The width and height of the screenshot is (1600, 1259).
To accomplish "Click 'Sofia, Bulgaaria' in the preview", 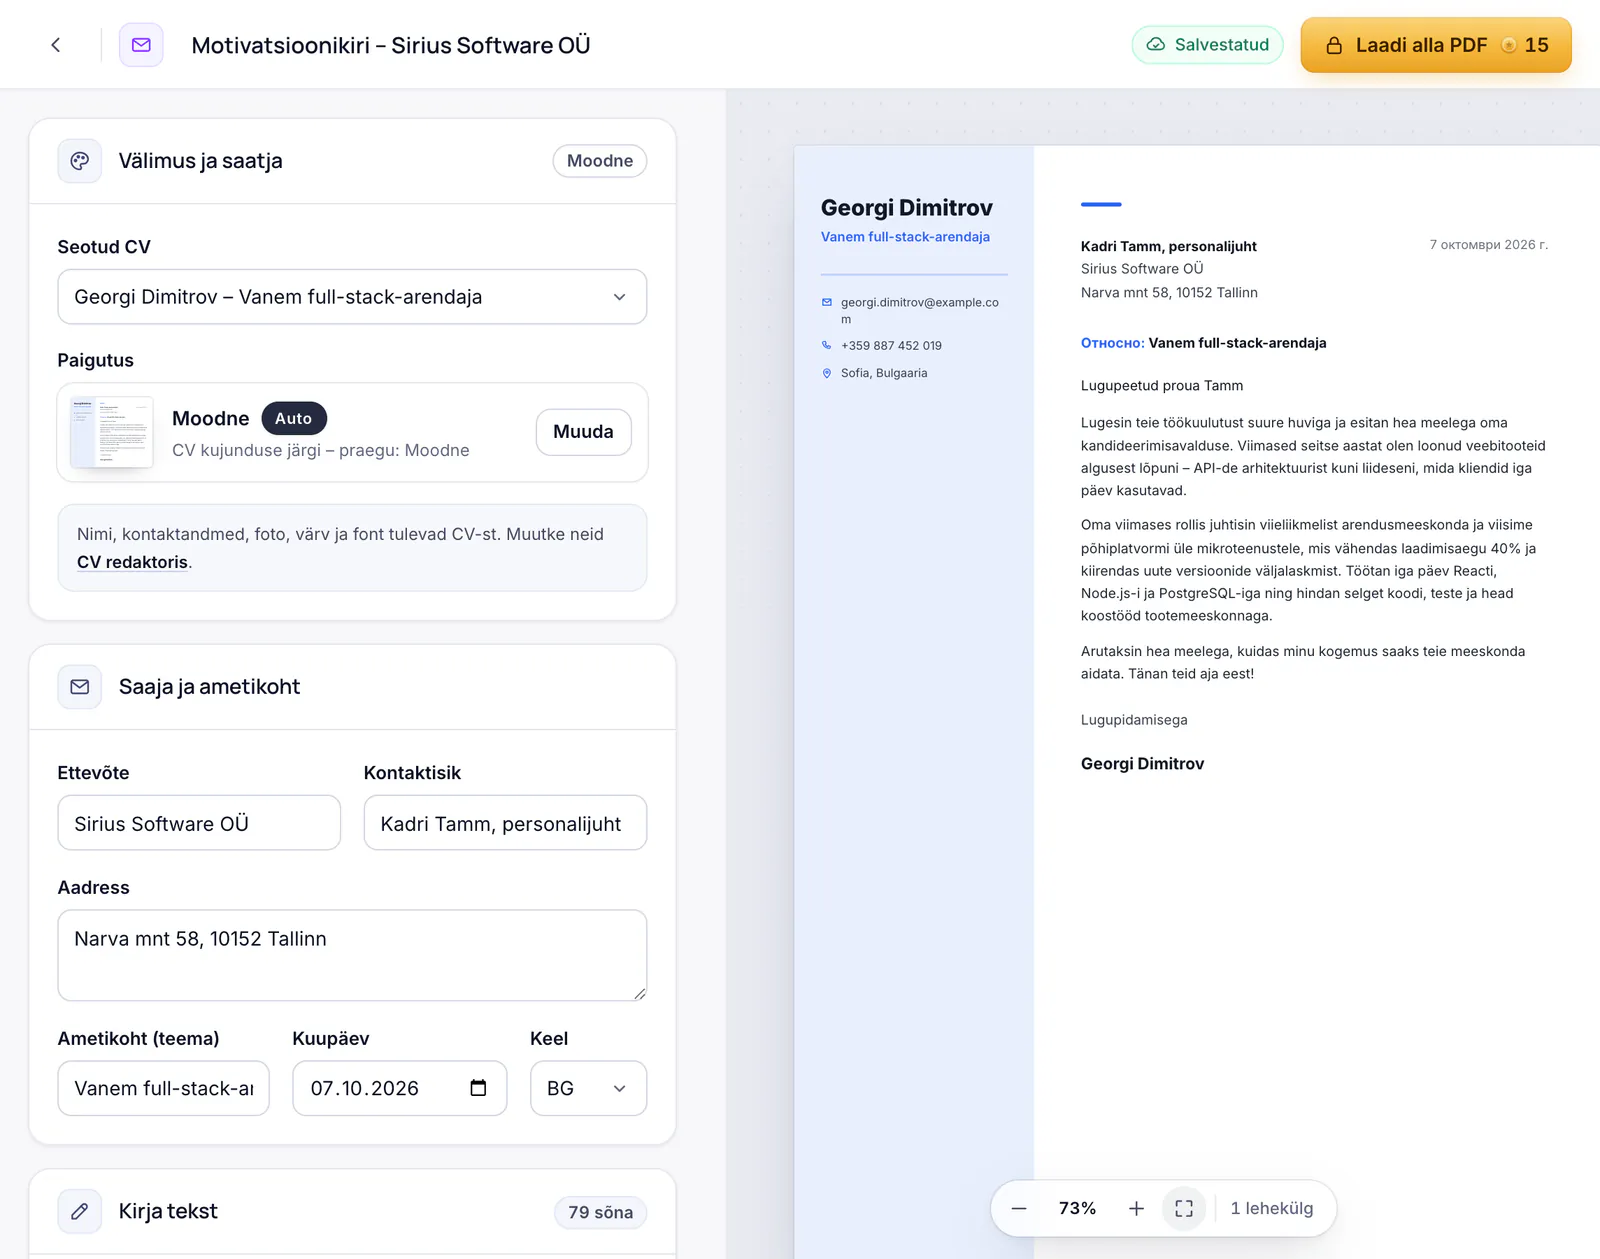I will (884, 373).
